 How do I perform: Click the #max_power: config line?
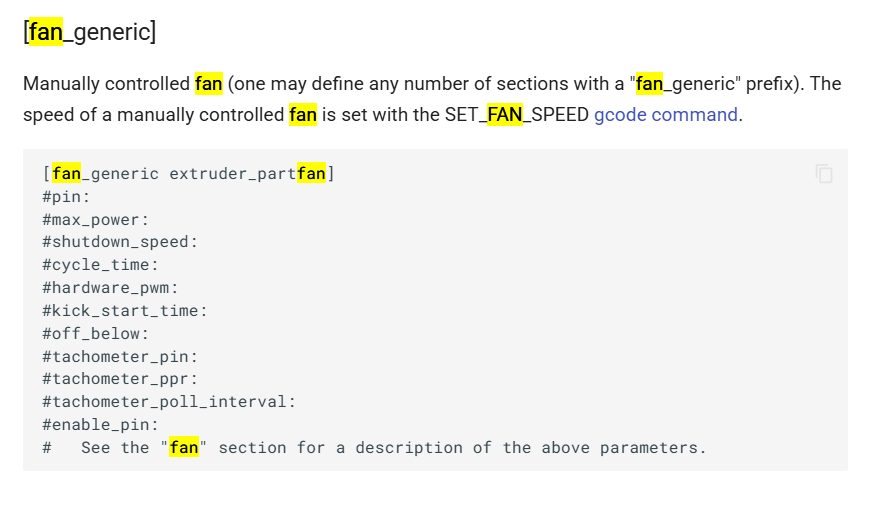96,219
